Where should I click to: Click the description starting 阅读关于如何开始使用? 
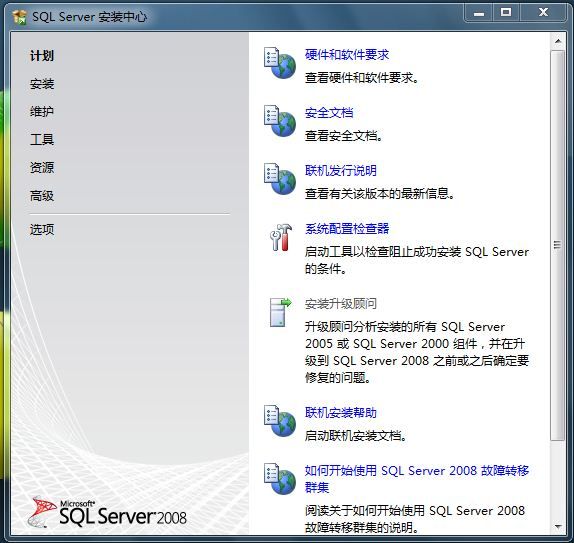415,519
